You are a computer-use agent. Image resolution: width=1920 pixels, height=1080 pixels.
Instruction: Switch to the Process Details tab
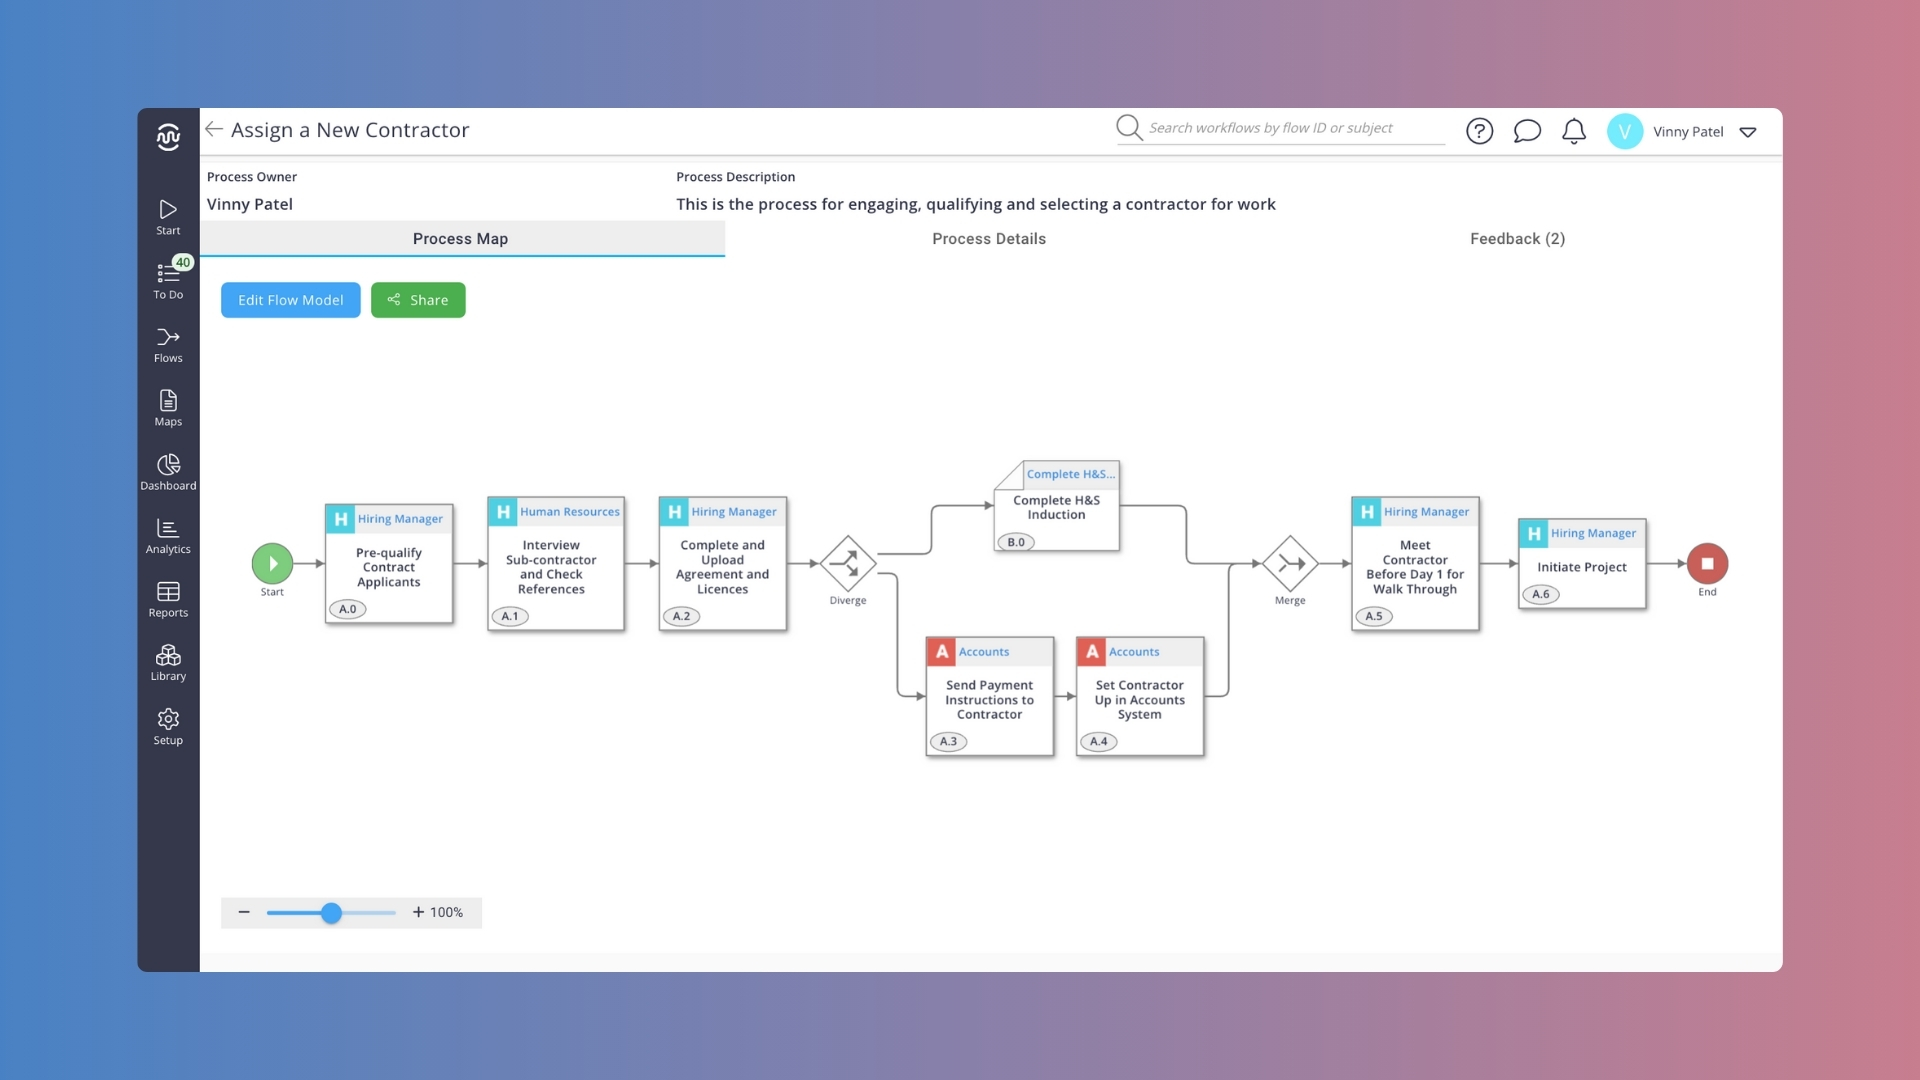click(x=988, y=238)
